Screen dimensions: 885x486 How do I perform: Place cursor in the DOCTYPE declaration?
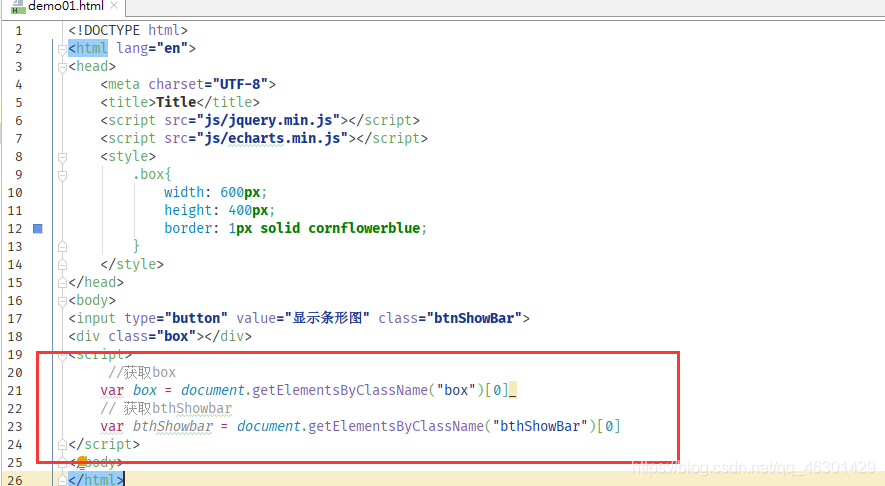point(128,30)
